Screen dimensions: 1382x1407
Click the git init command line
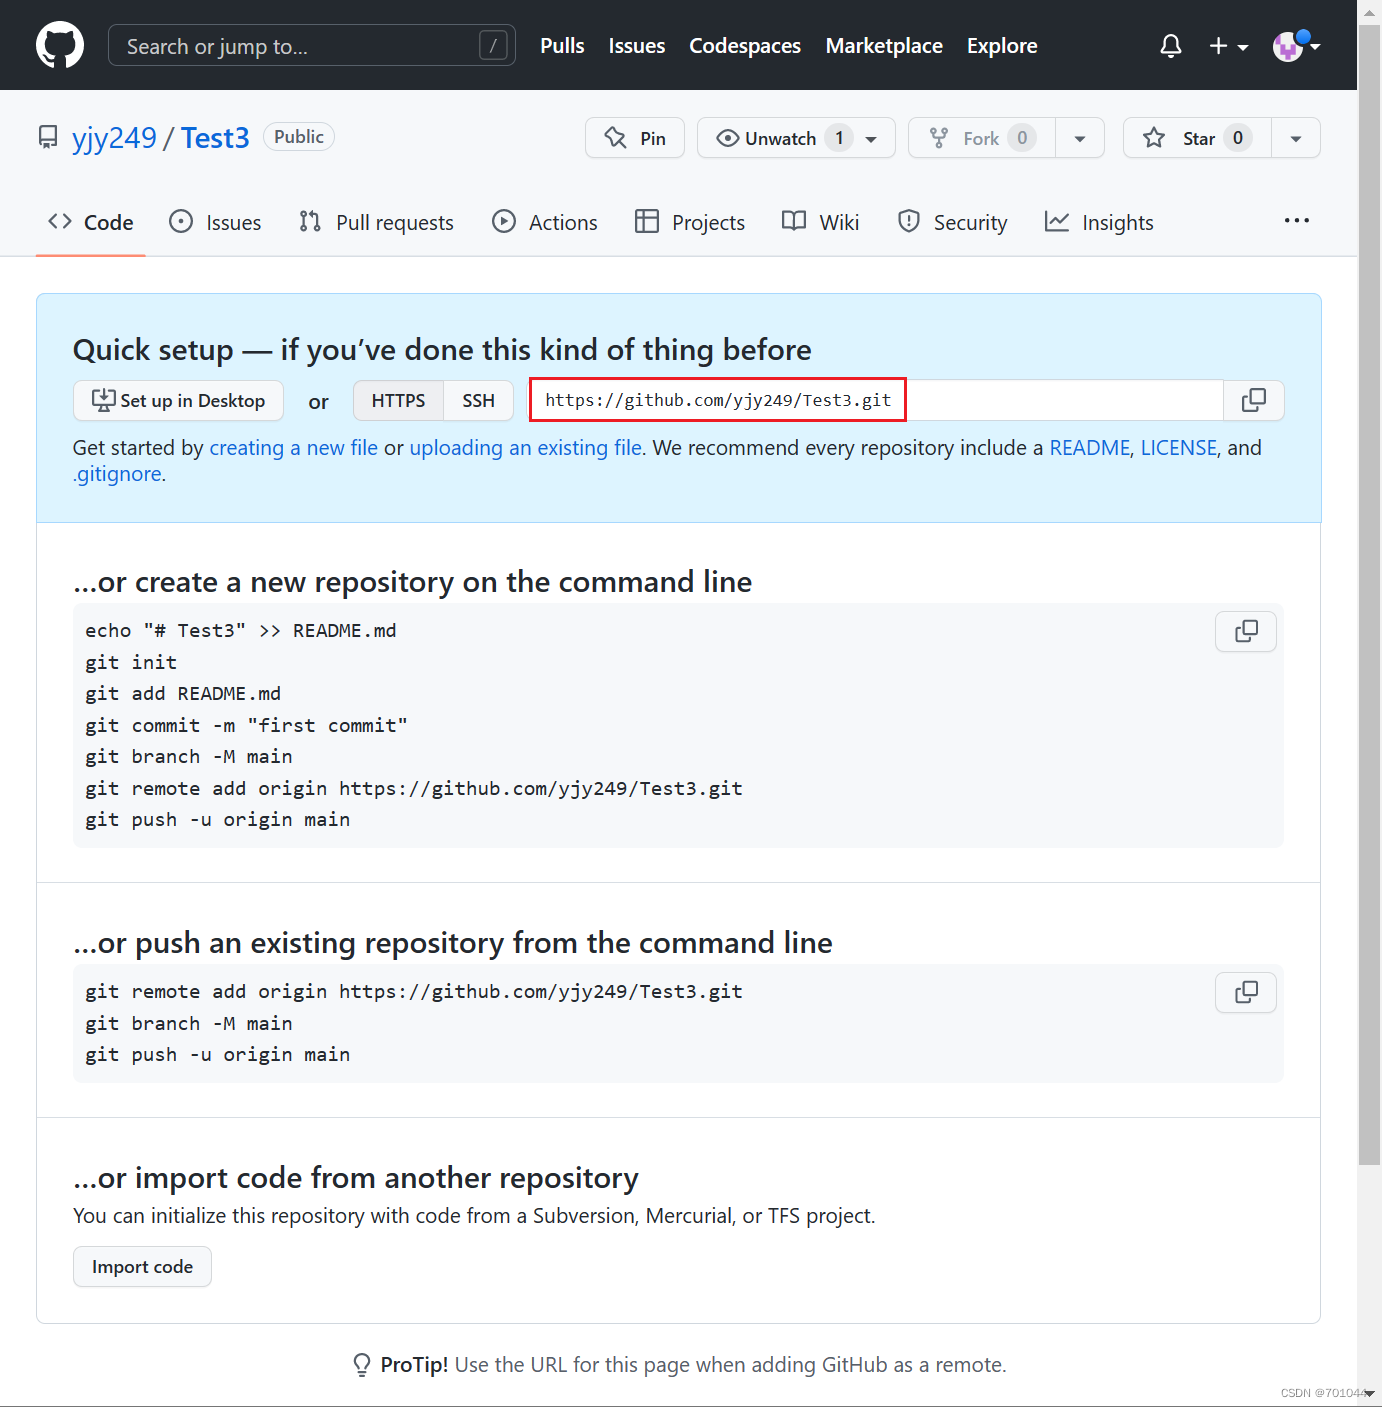(131, 662)
